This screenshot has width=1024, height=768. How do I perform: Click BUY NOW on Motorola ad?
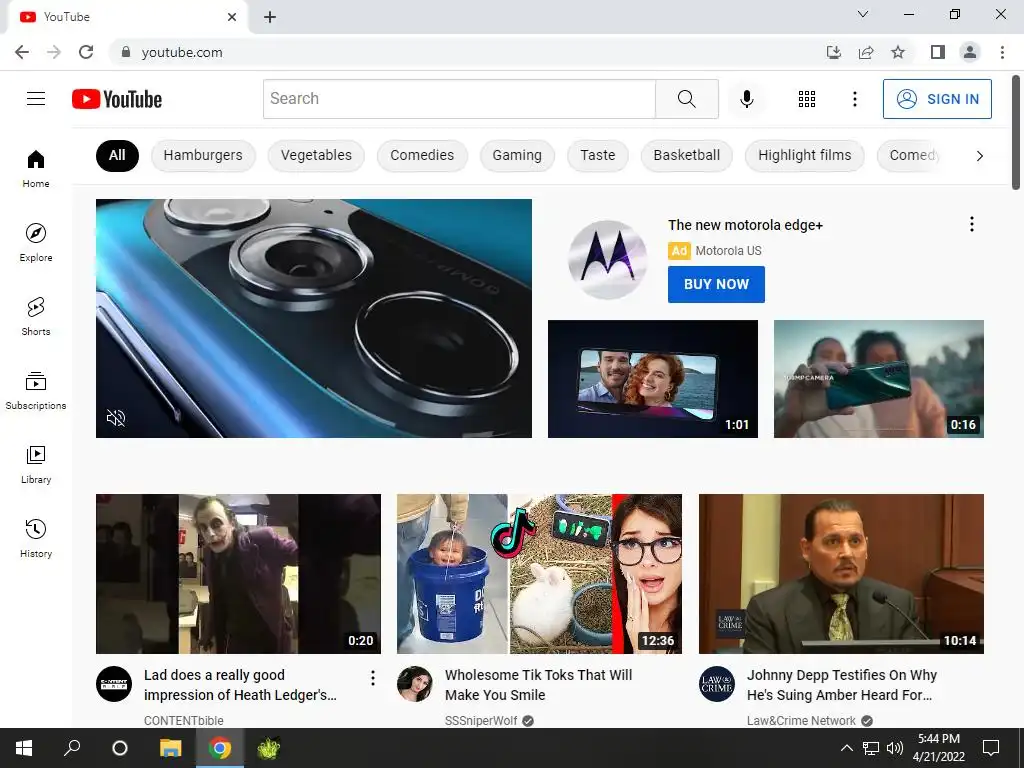tap(716, 284)
